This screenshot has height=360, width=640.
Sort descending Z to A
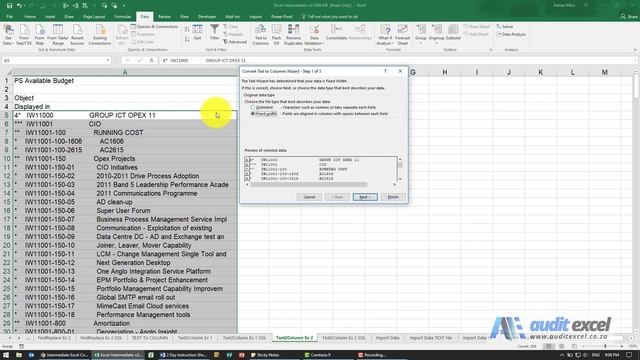(x=187, y=39)
